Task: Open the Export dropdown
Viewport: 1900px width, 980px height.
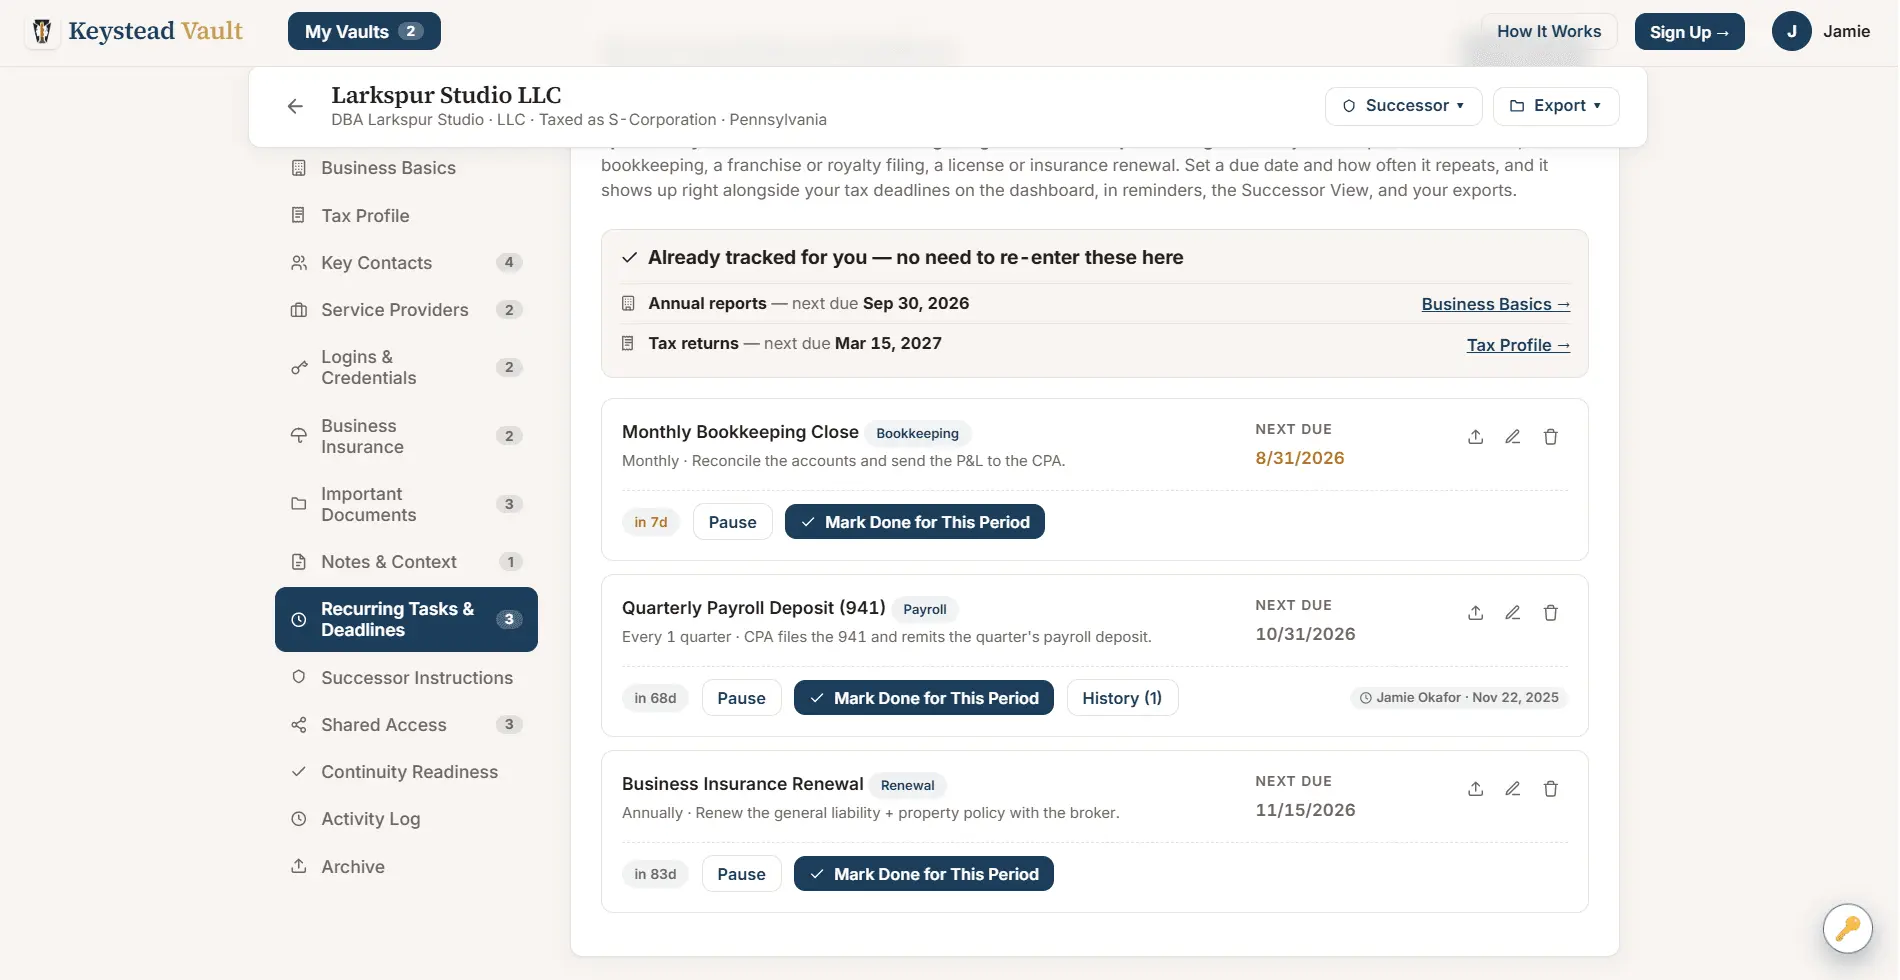Action: click(x=1555, y=106)
